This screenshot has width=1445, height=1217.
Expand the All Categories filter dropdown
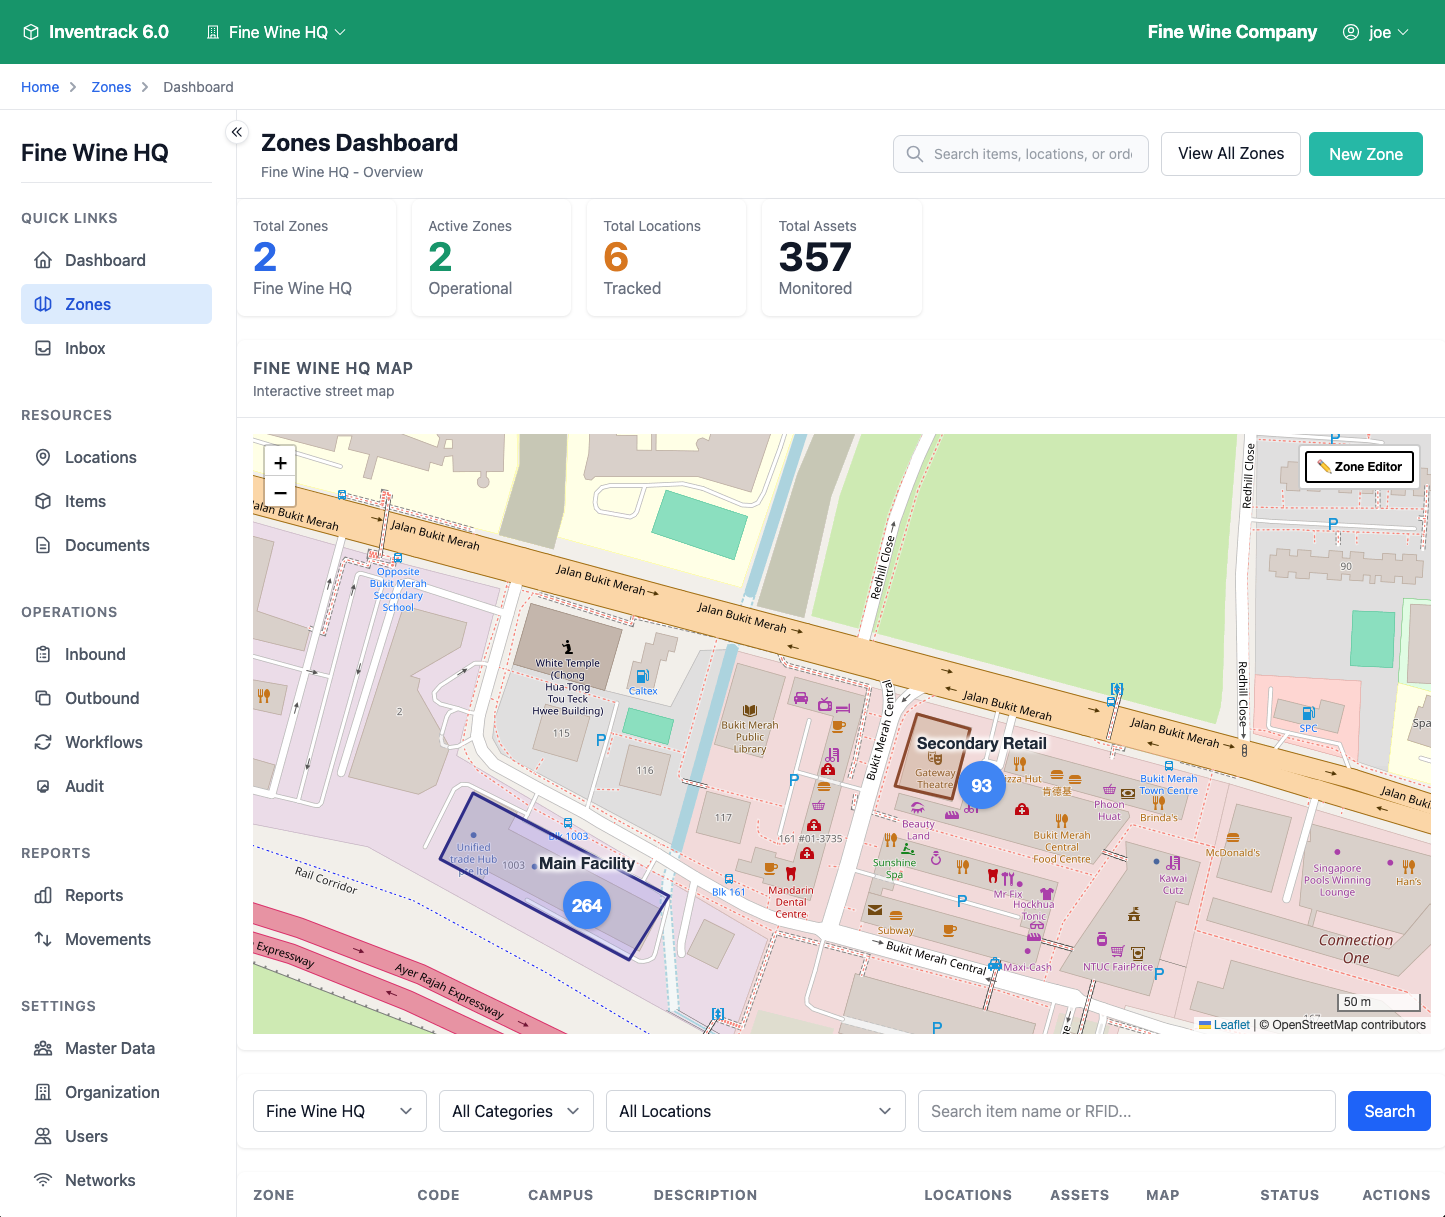pyautogui.click(x=516, y=1111)
